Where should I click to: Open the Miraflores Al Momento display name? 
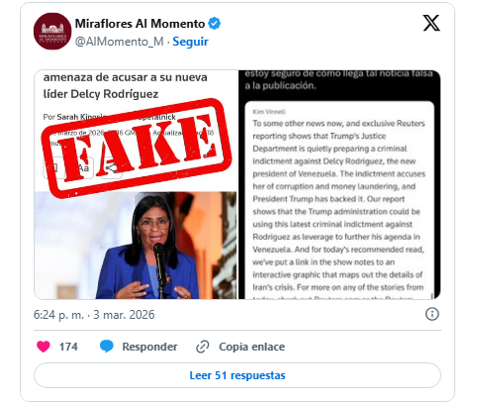click(140, 24)
